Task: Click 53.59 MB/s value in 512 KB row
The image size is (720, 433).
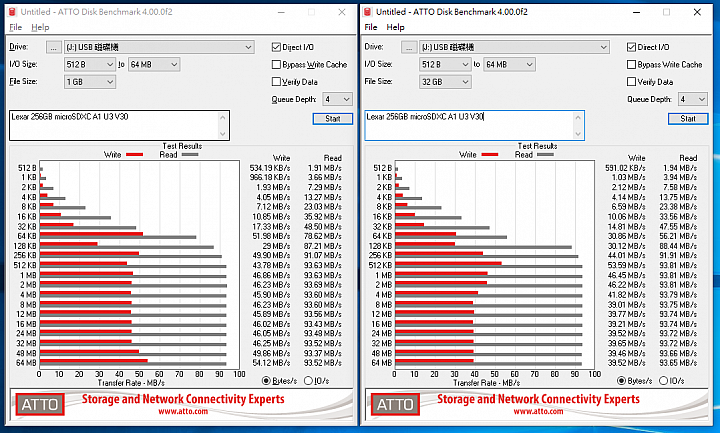Action: tap(626, 265)
